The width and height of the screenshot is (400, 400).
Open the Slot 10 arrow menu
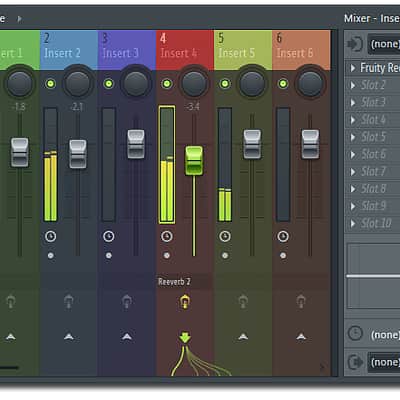(x=353, y=223)
